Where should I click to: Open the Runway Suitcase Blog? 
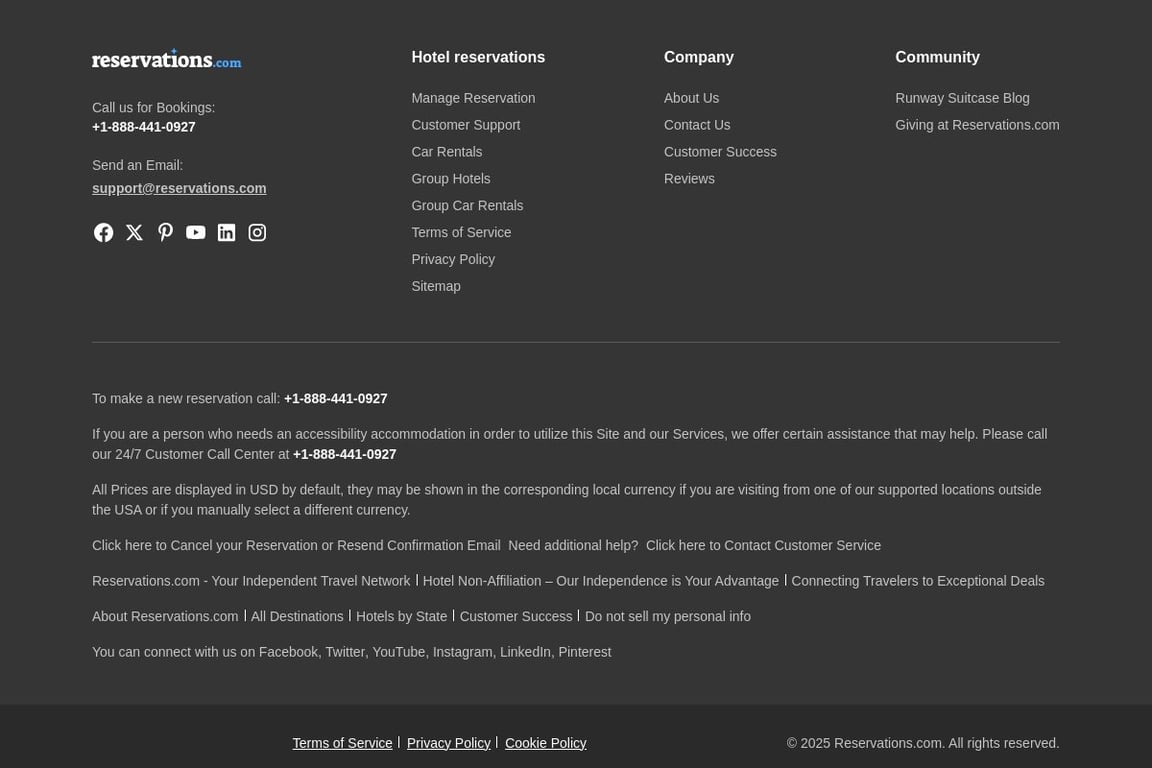[962, 98]
